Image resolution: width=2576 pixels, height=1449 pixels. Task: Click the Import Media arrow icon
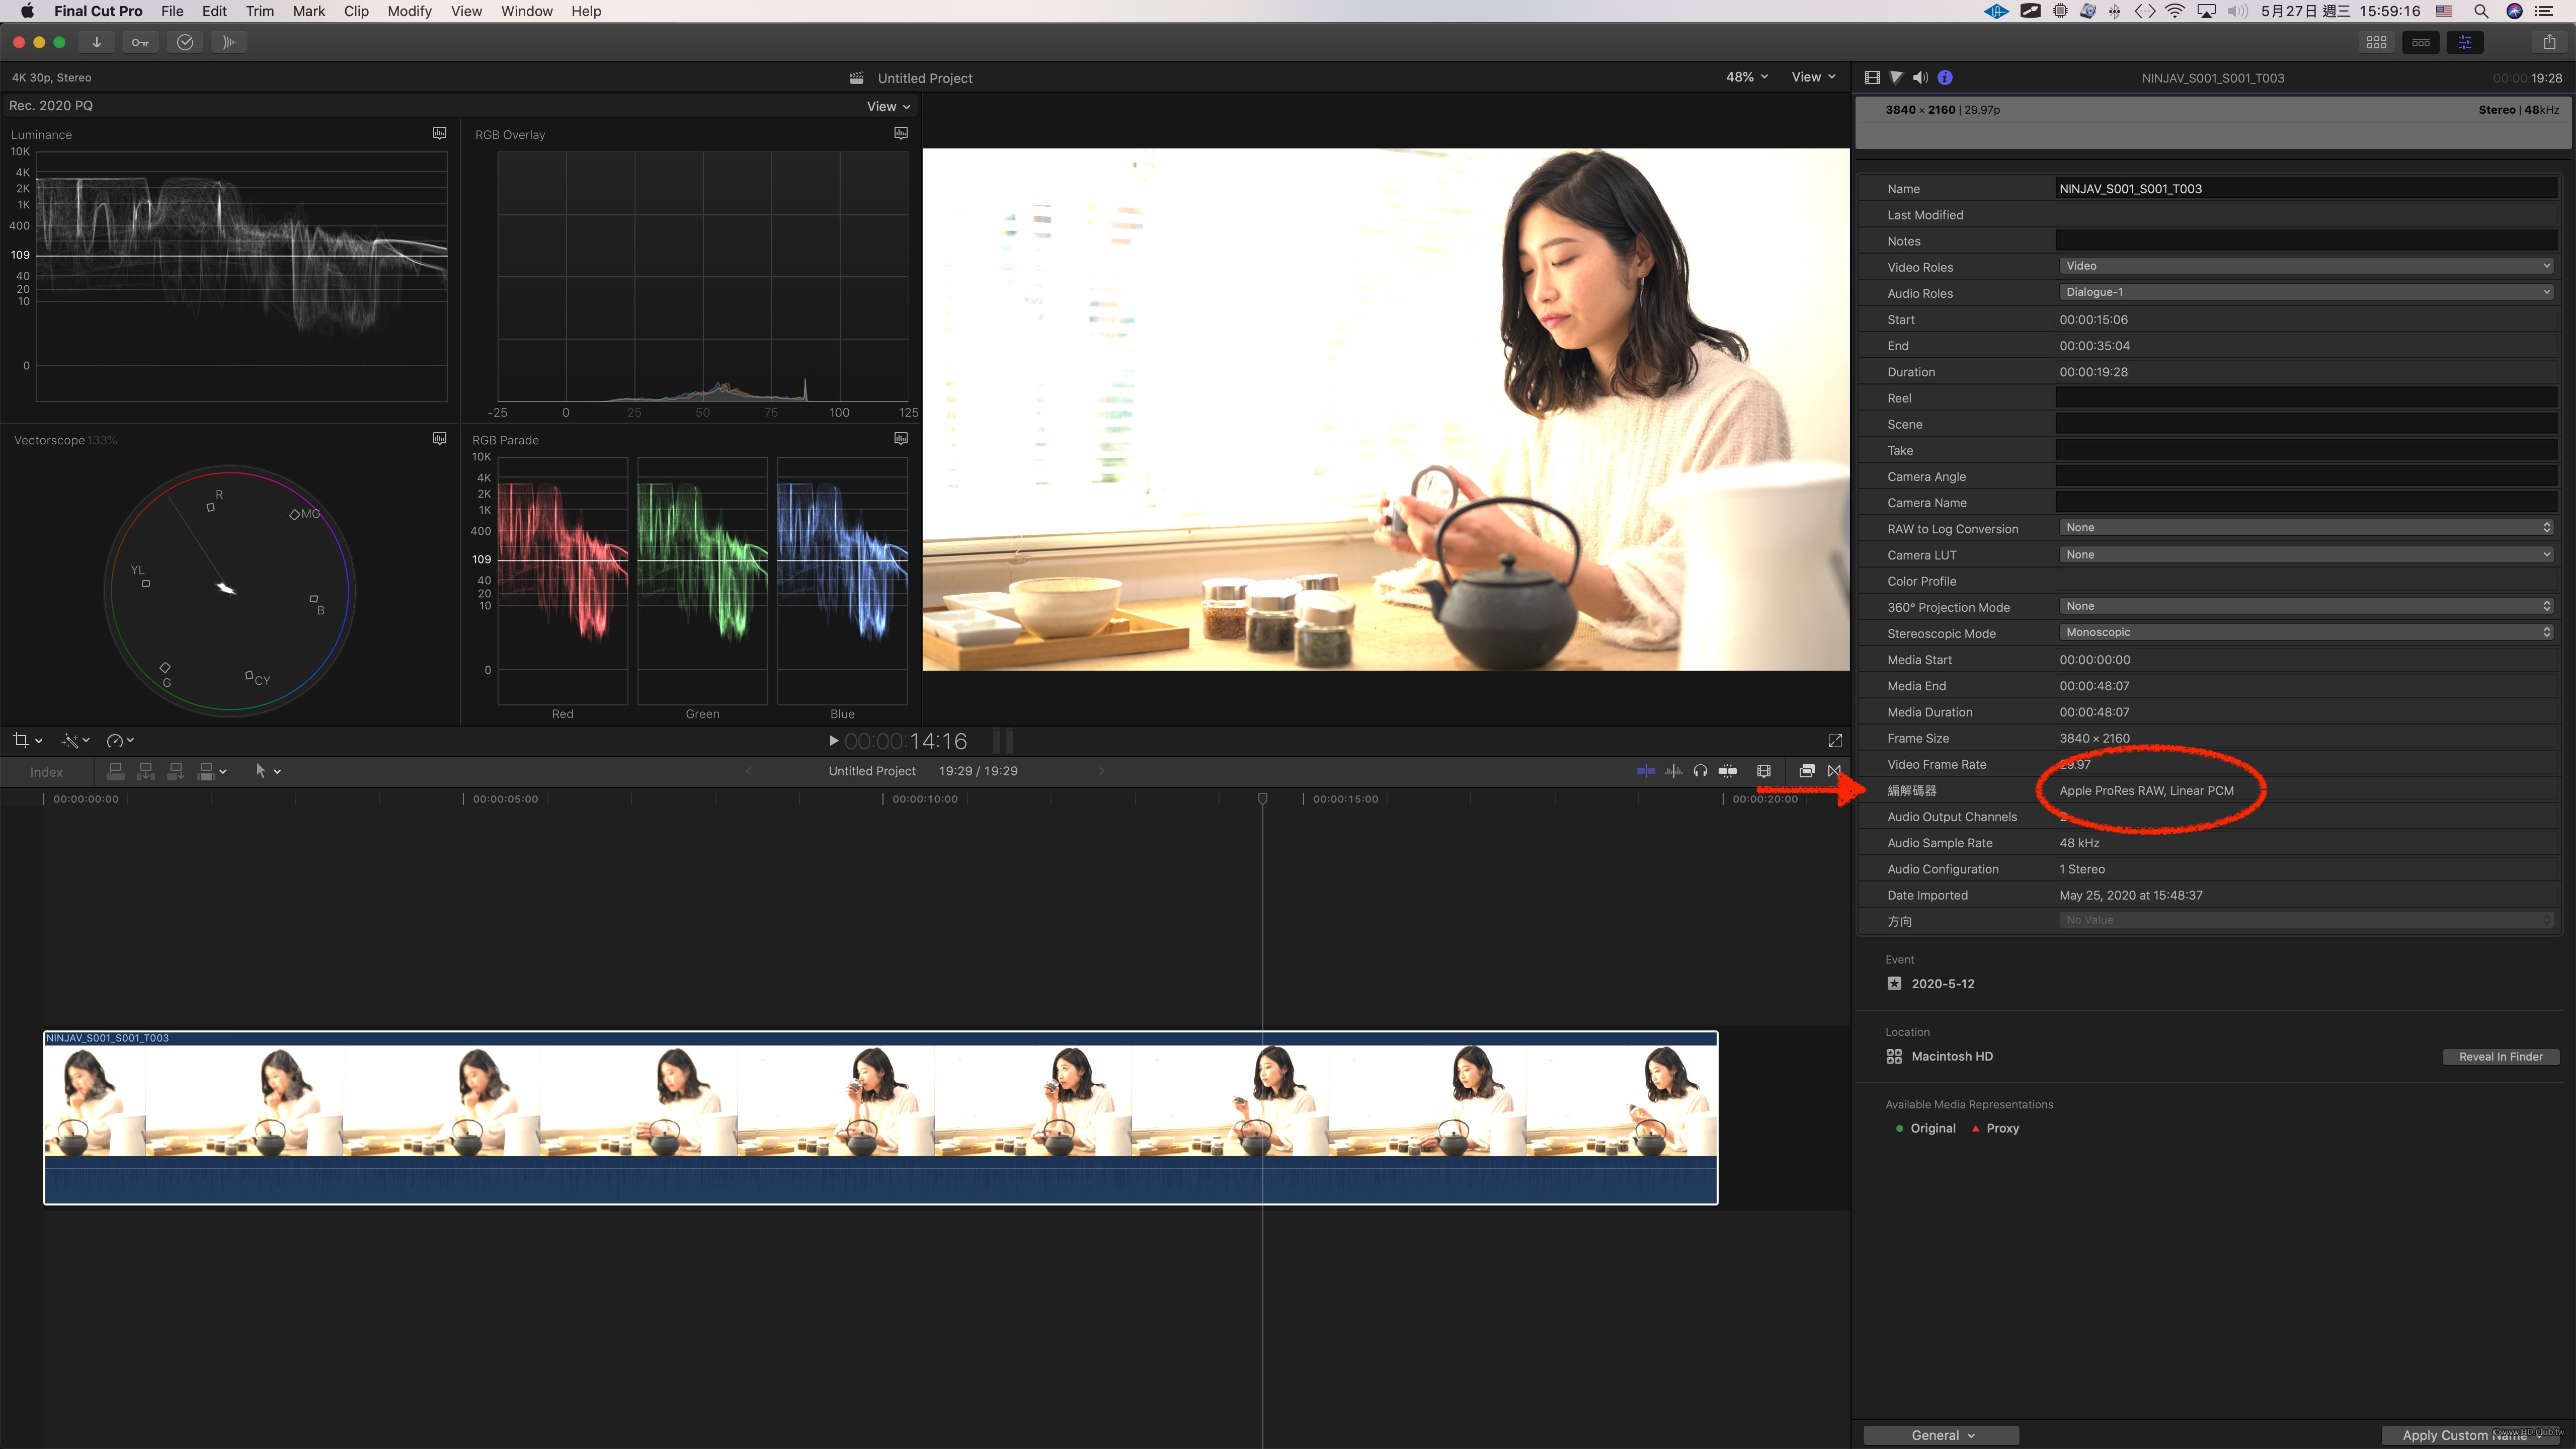point(97,42)
